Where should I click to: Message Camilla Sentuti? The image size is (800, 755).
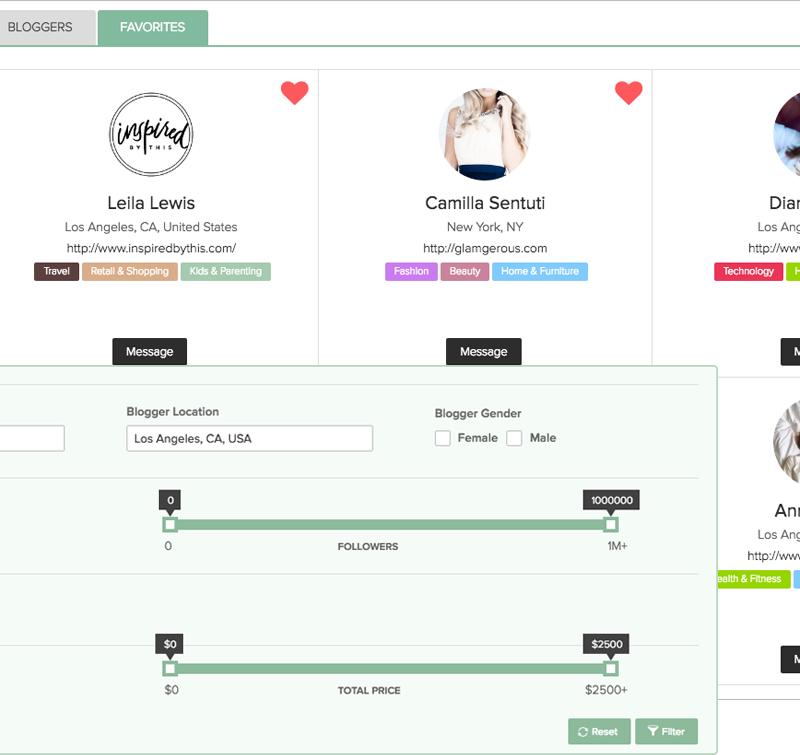[x=484, y=351]
